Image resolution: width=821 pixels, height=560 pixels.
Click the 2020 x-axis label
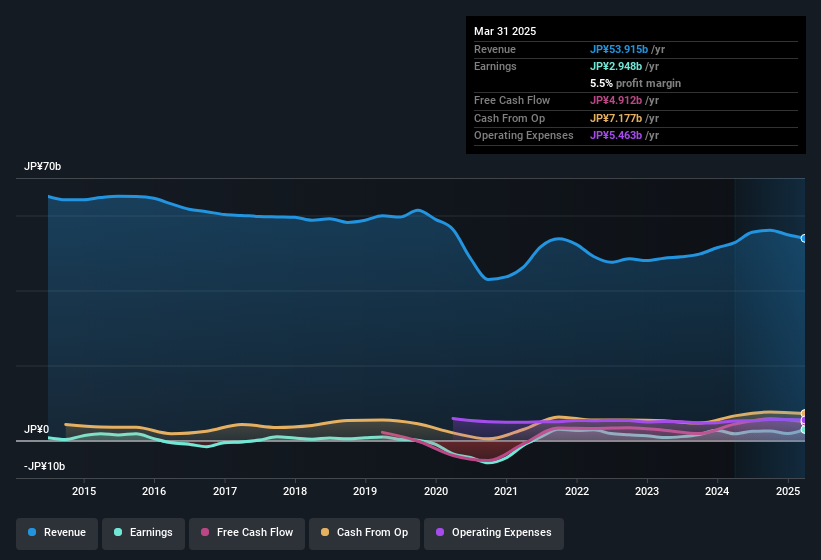436,491
